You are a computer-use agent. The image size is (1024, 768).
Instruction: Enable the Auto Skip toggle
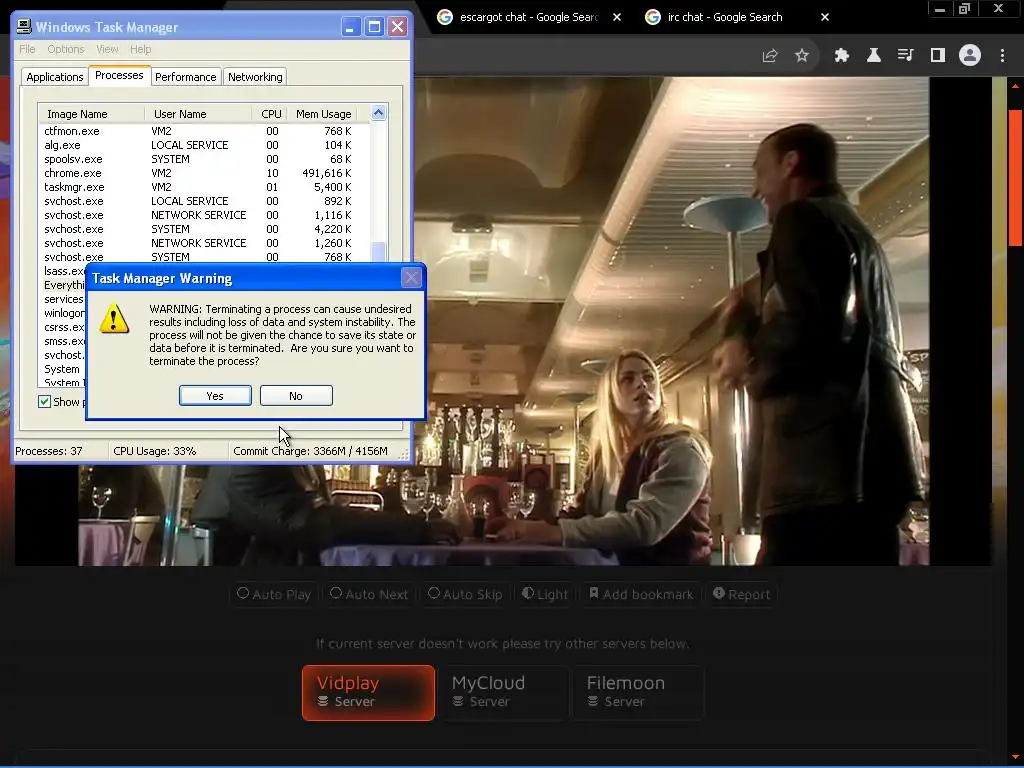pos(466,594)
